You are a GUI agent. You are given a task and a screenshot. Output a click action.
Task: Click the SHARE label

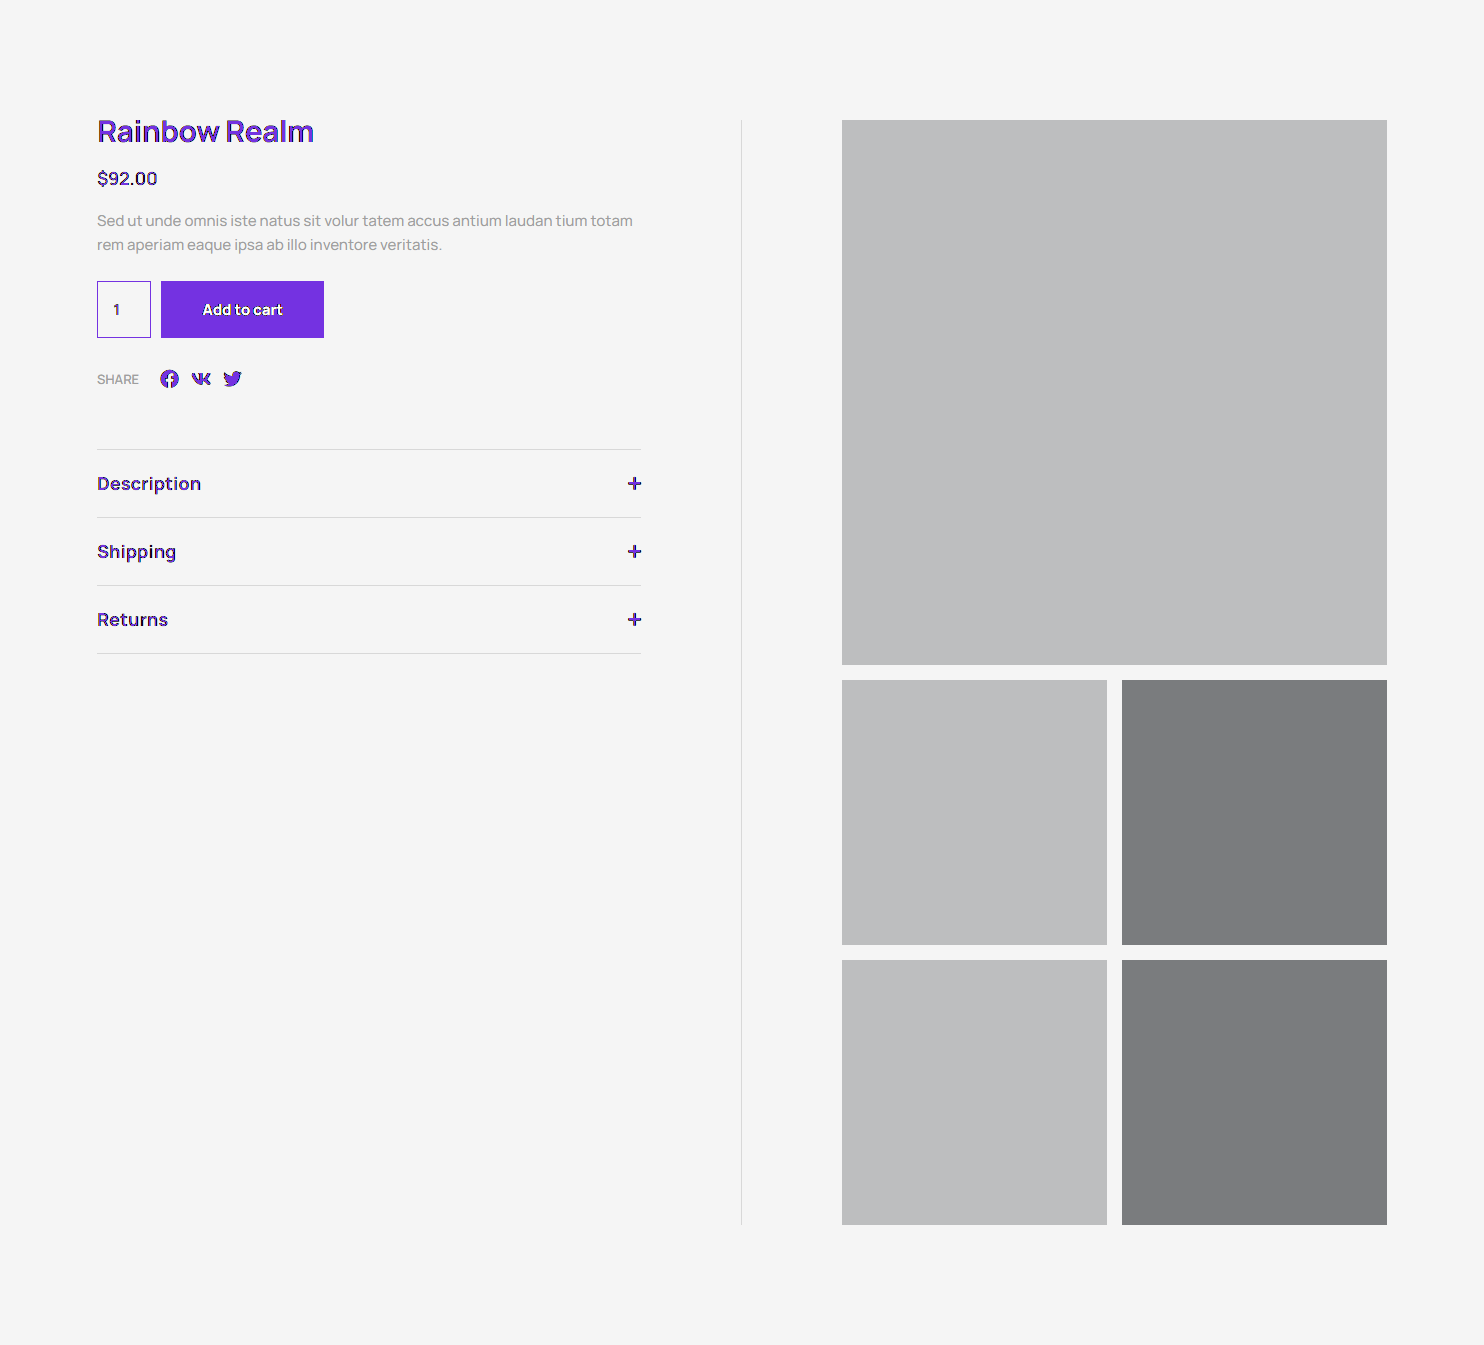coord(118,380)
